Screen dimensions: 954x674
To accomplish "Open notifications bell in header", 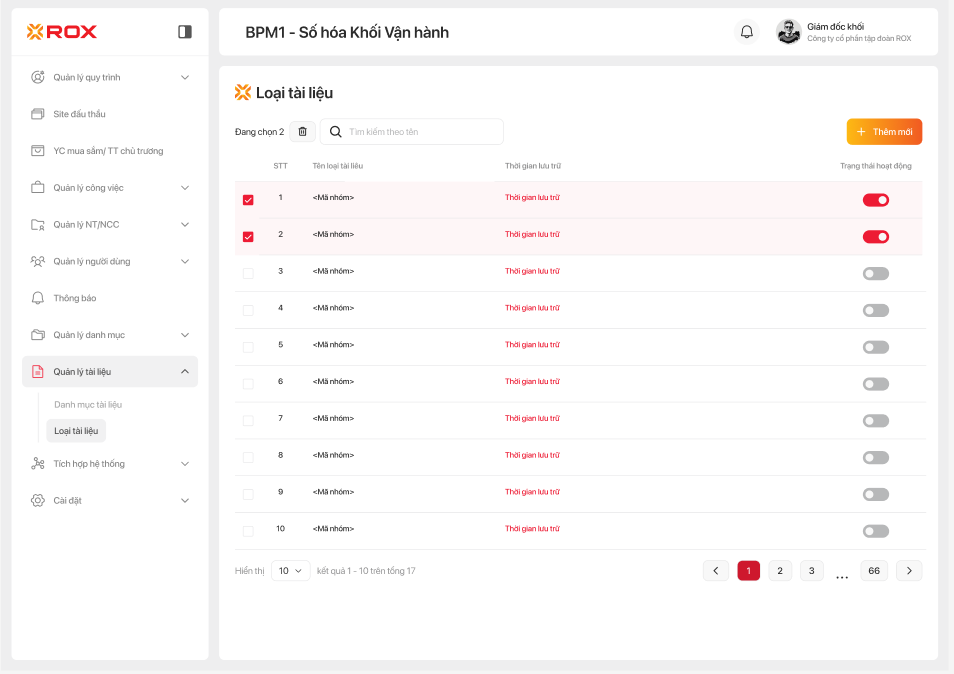I will coord(746,32).
